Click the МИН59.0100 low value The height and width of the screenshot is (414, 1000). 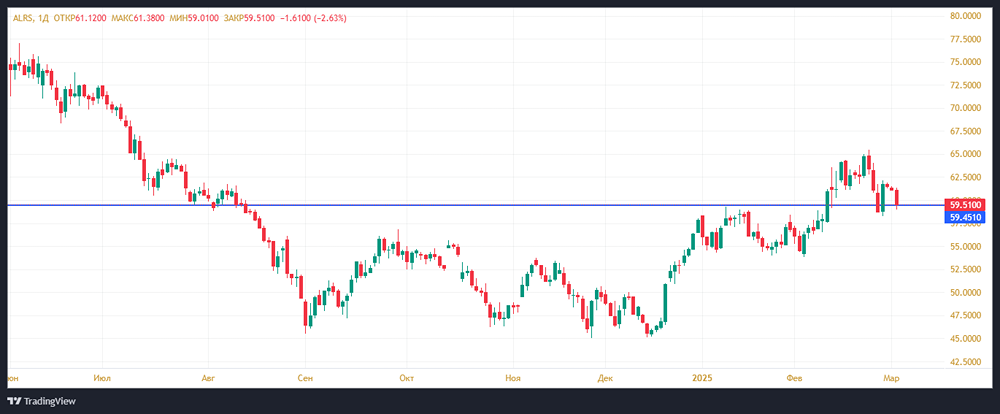pyautogui.click(x=194, y=18)
